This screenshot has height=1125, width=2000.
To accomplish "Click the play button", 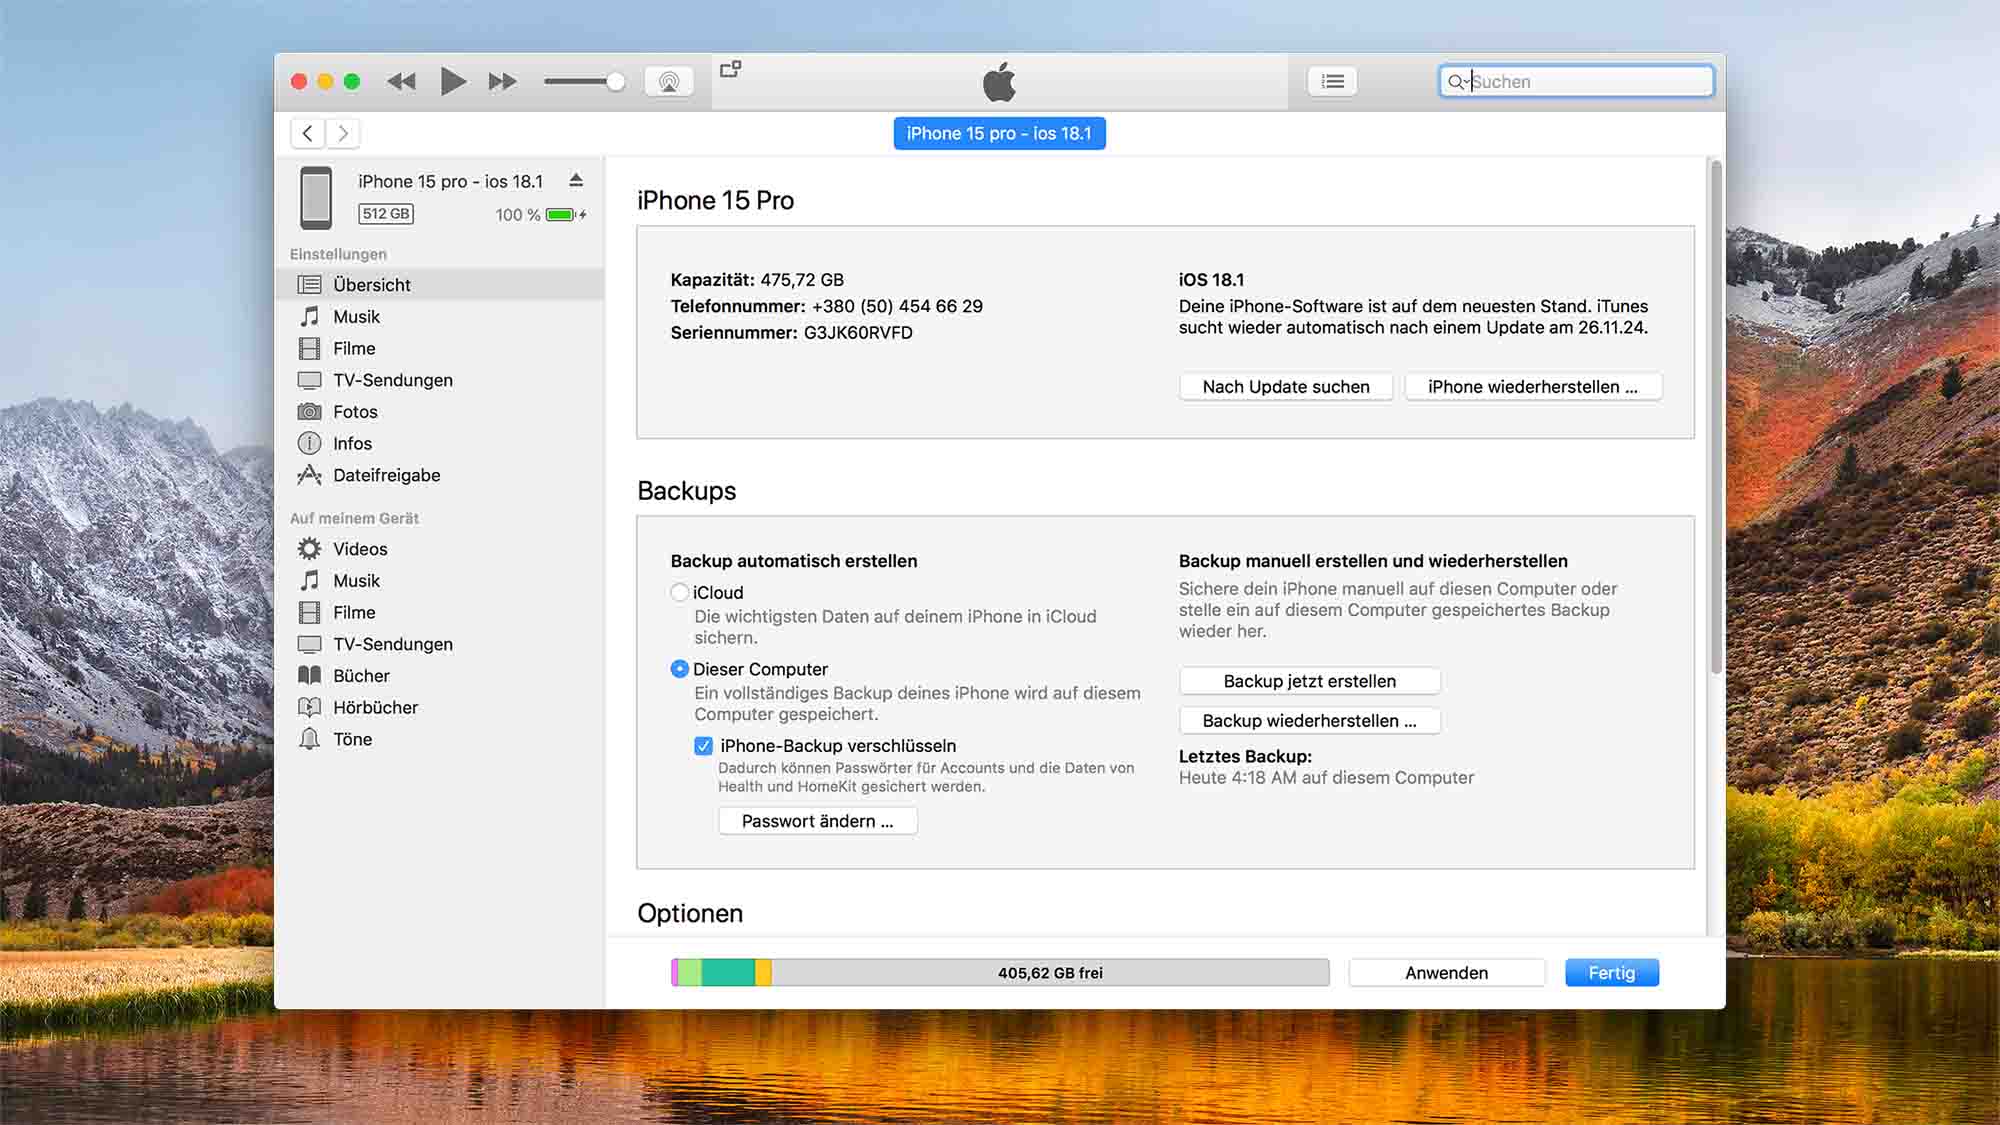I will pos(453,81).
